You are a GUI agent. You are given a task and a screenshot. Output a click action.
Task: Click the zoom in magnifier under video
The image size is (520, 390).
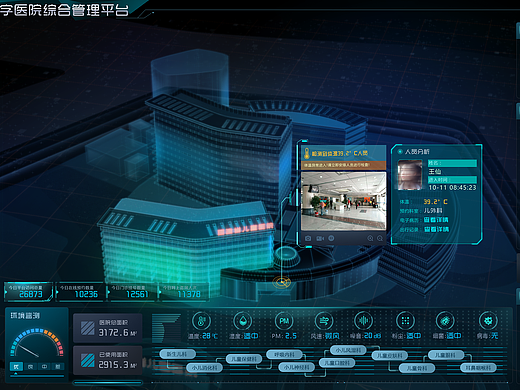(370, 238)
